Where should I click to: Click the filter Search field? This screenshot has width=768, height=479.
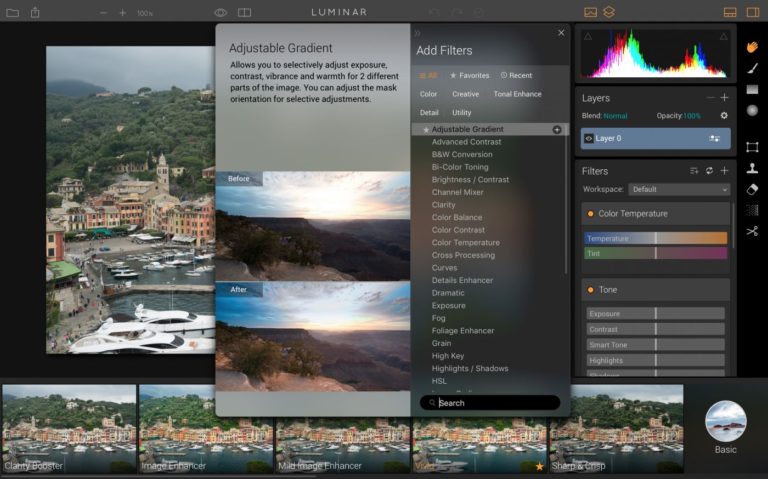[x=495, y=403]
